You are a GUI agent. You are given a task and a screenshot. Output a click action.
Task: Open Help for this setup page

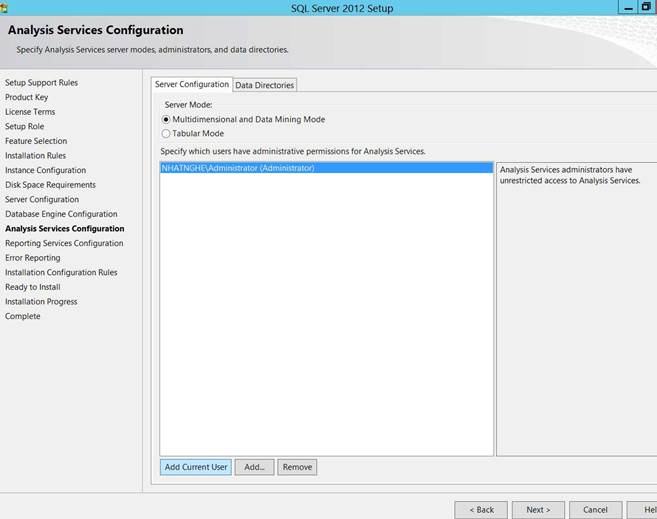642,510
